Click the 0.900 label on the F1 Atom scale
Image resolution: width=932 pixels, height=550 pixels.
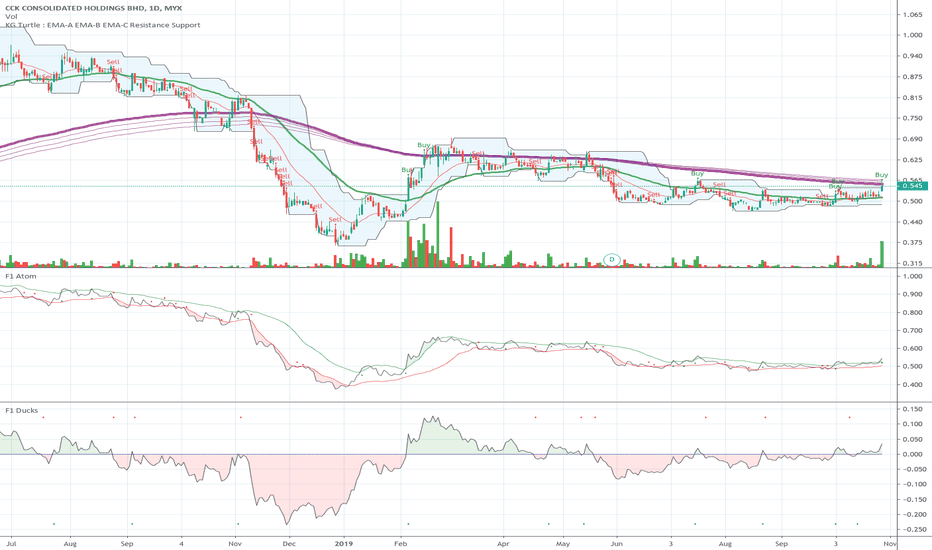pyautogui.click(x=912, y=294)
